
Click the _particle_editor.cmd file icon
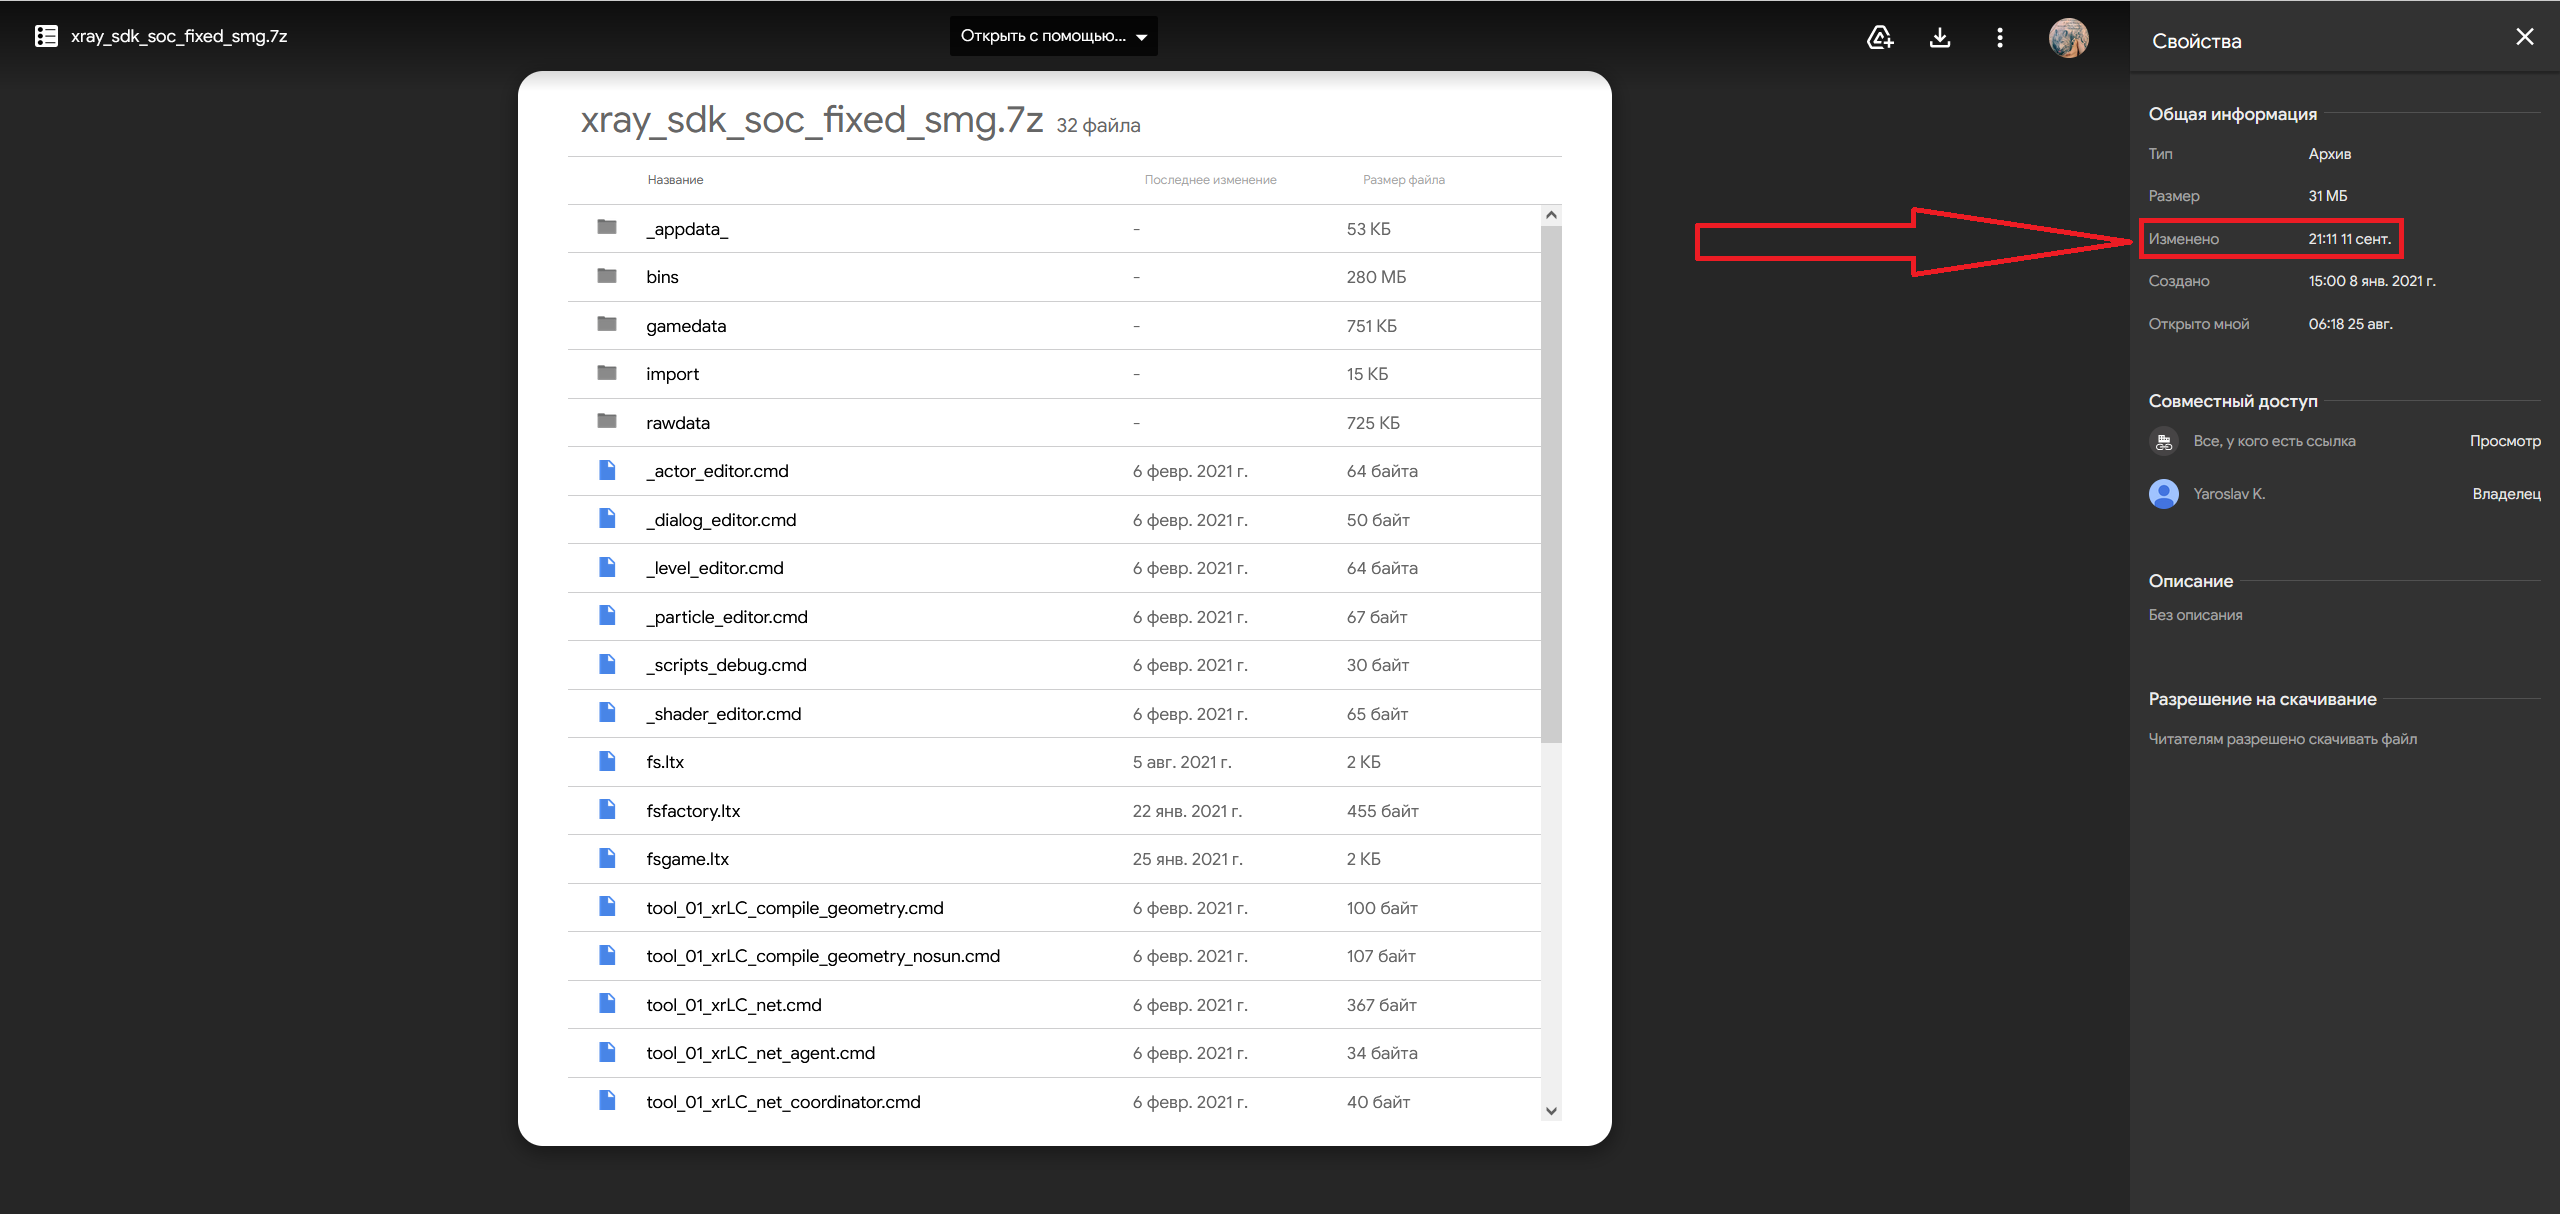coord(607,615)
